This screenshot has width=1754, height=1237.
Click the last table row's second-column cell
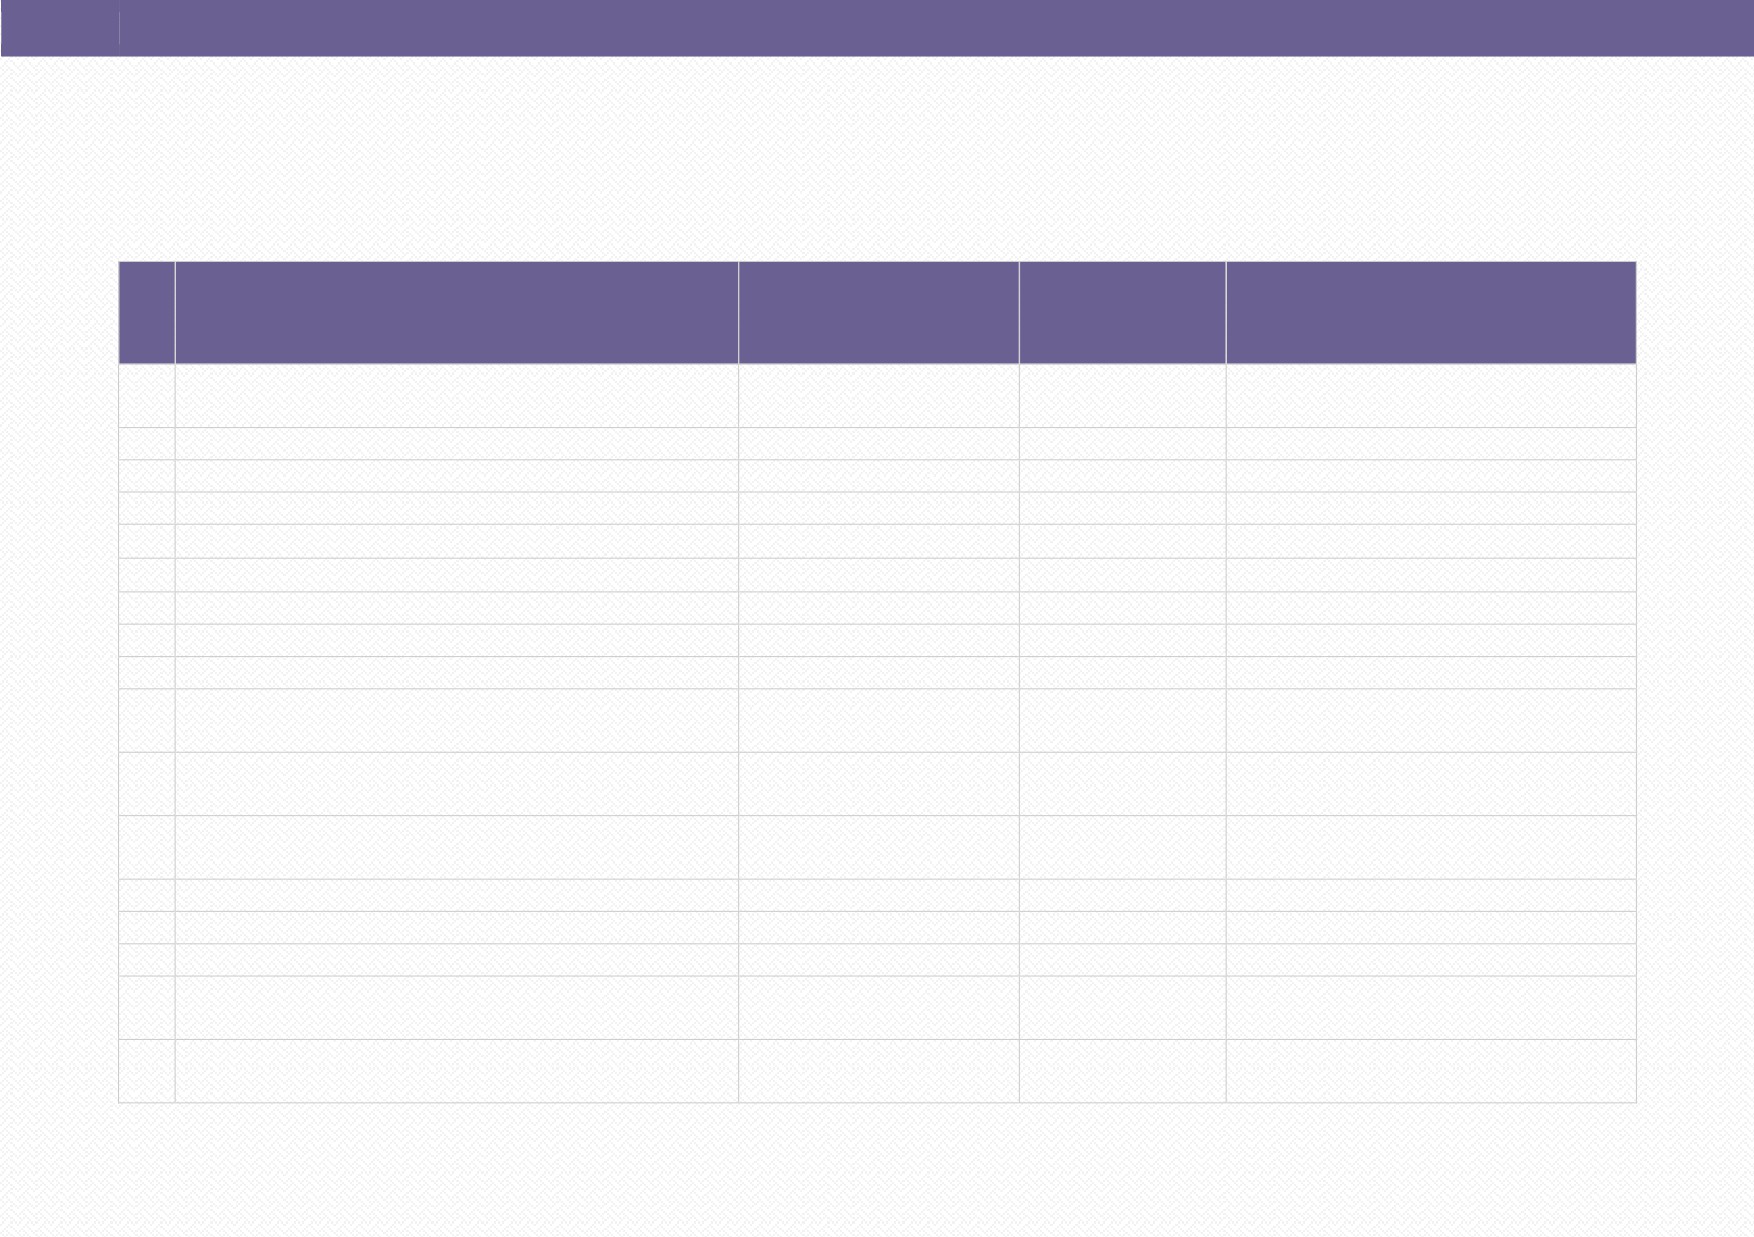(456, 1071)
